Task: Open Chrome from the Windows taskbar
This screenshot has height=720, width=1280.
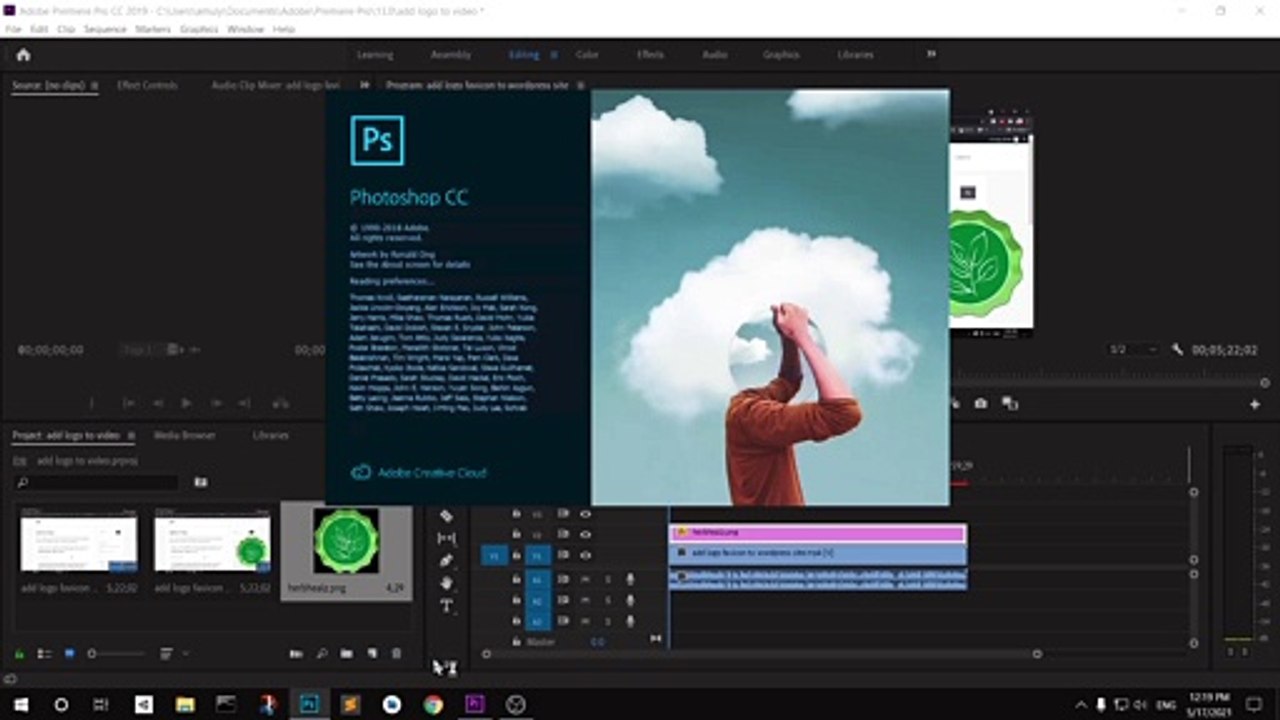Action: 433,704
